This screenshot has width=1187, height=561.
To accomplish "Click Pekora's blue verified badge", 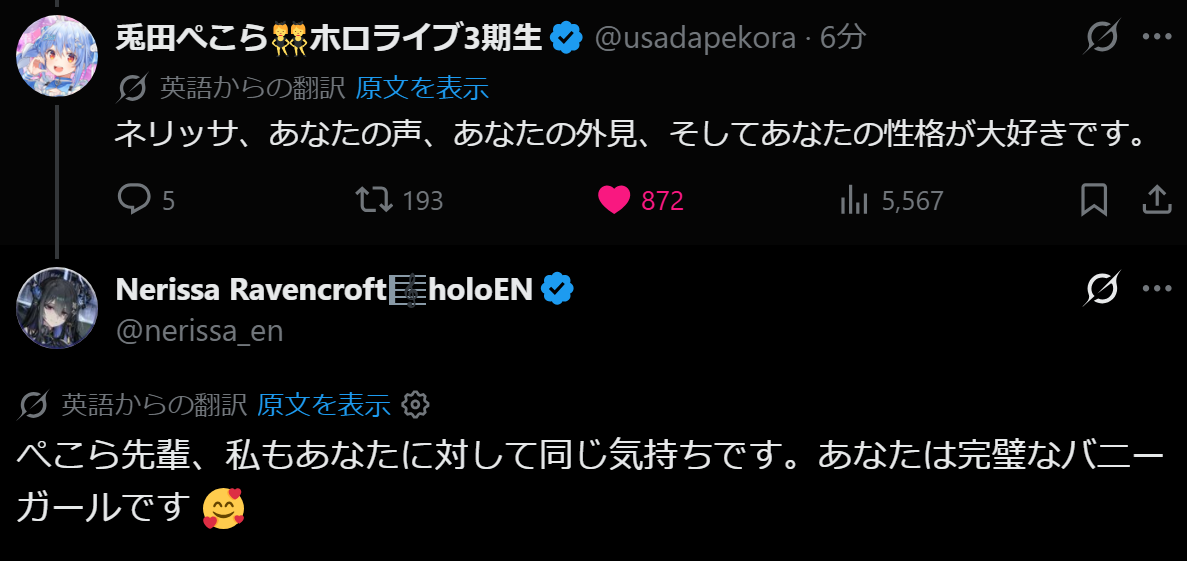I will point(568,38).
